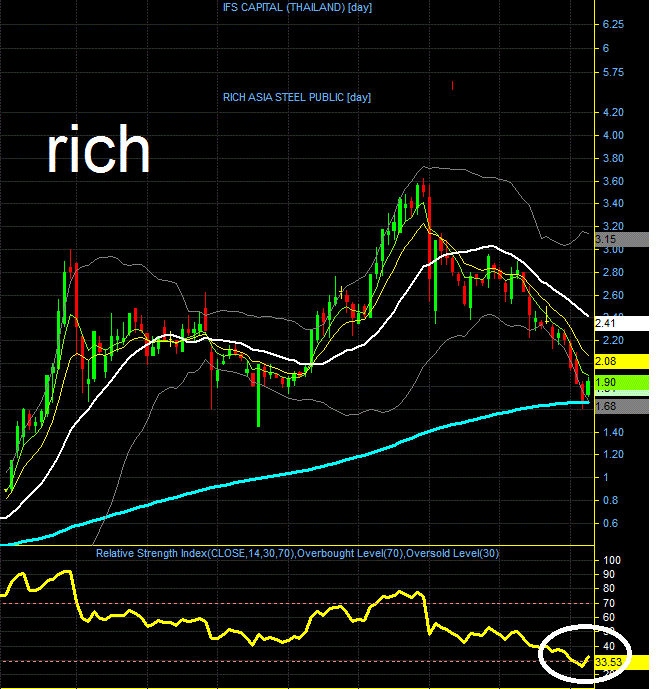Click the IFS CAPITAL (THAILAND) [day] title

[297, 7]
